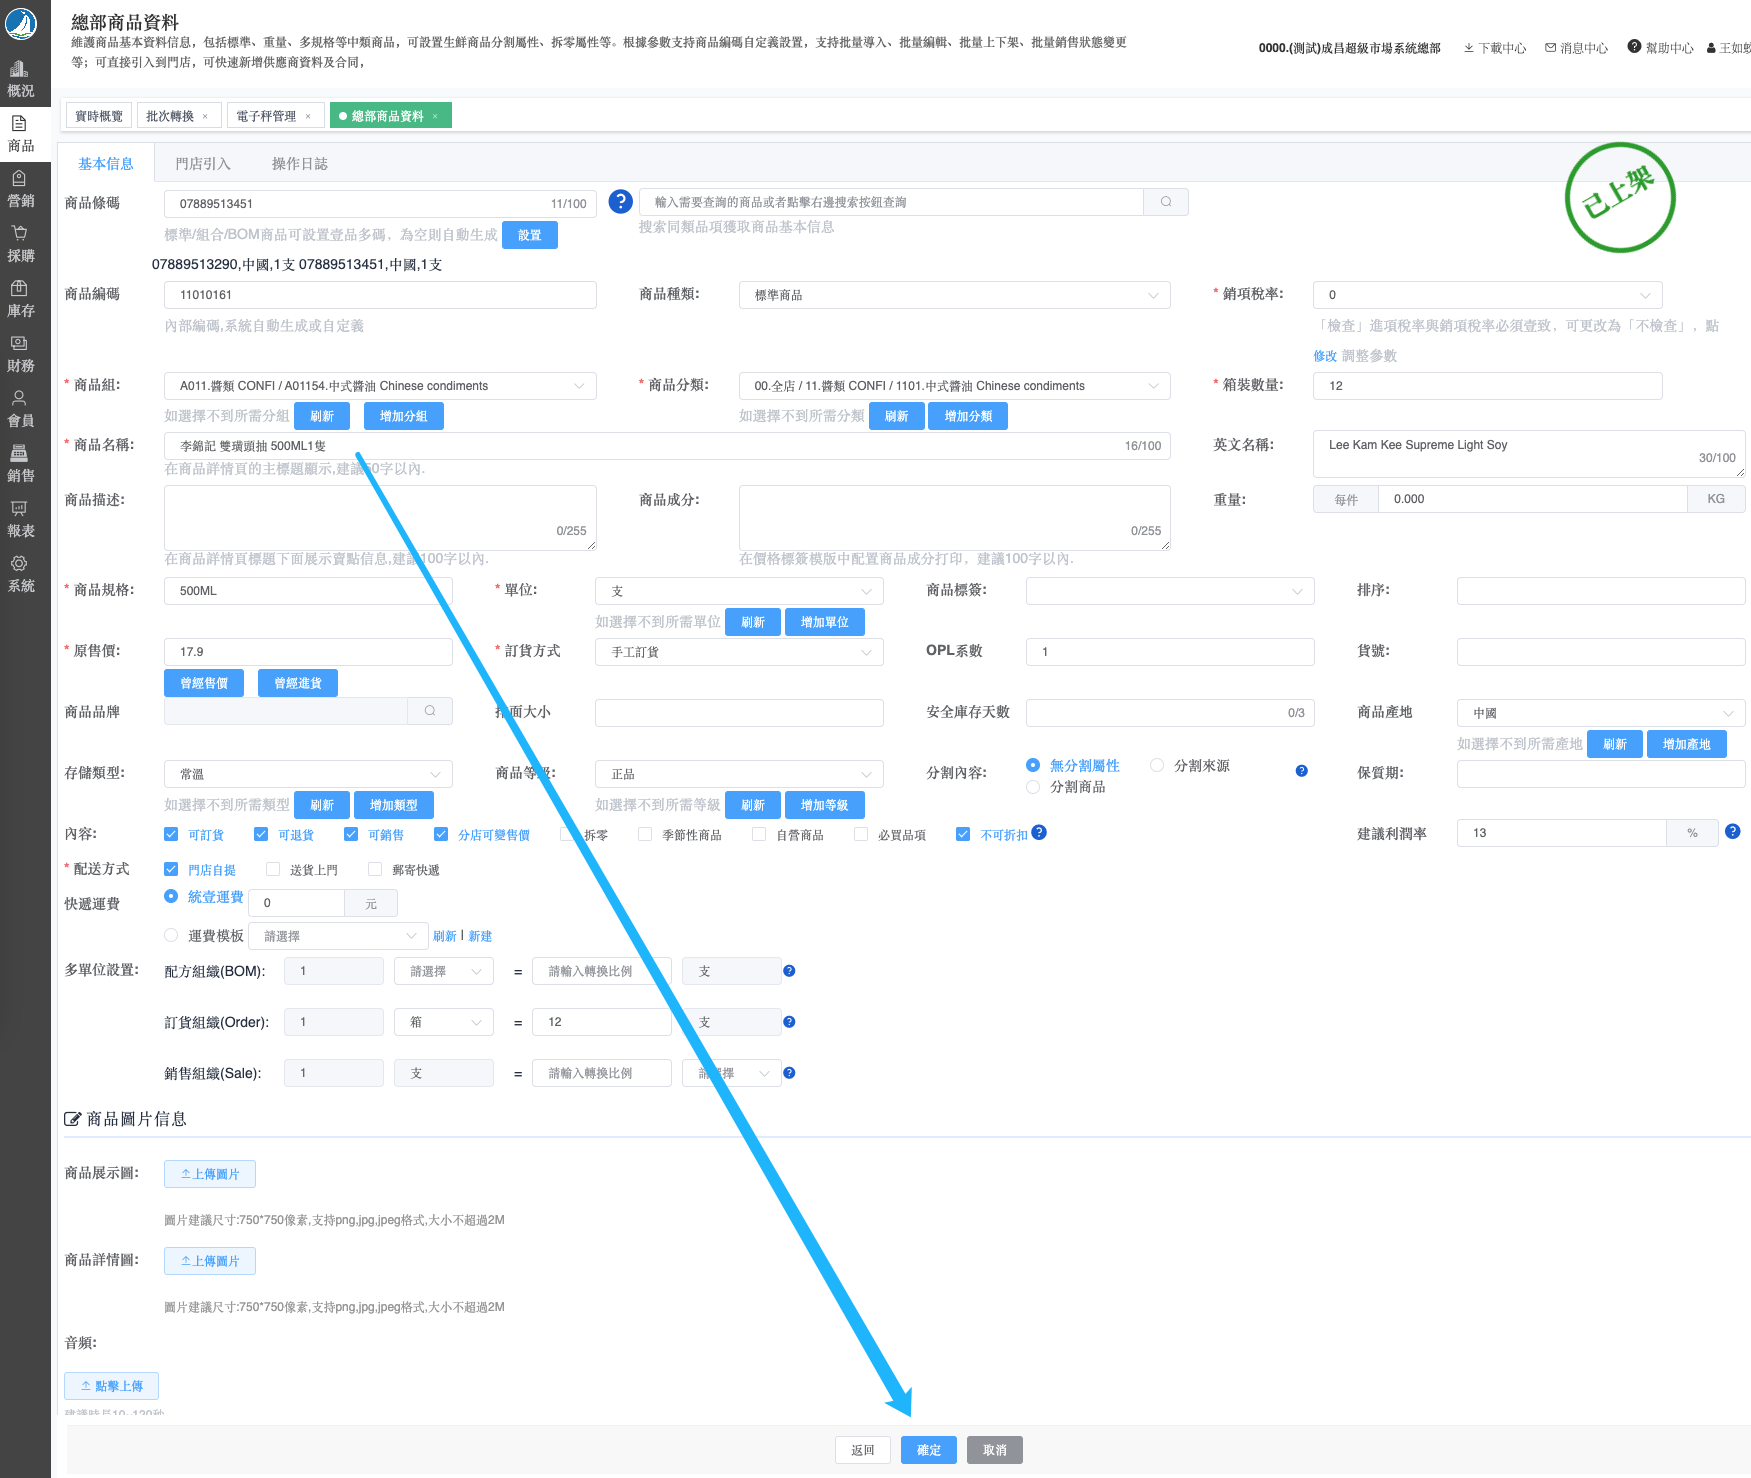Viewport: 1751px width, 1478px height.
Task: Open the 銷售 sales sidebar icon
Action: click(21, 464)
